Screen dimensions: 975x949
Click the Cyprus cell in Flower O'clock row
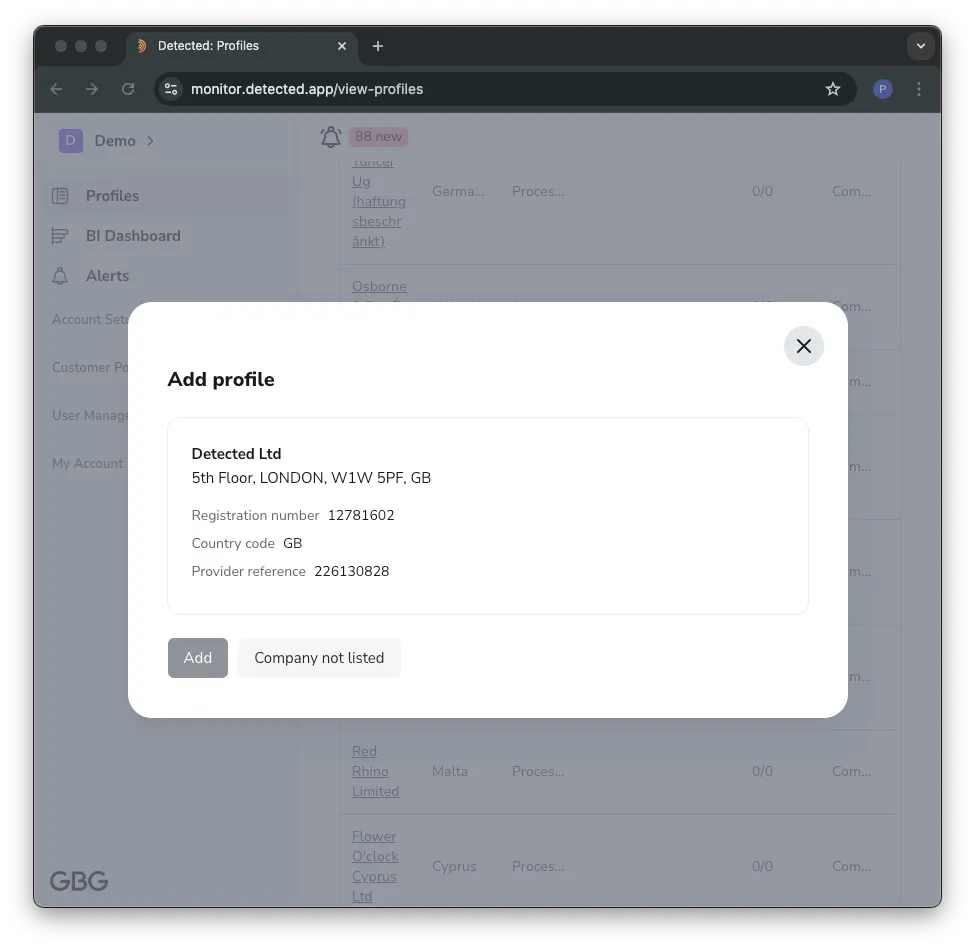(x=454, y=866)
